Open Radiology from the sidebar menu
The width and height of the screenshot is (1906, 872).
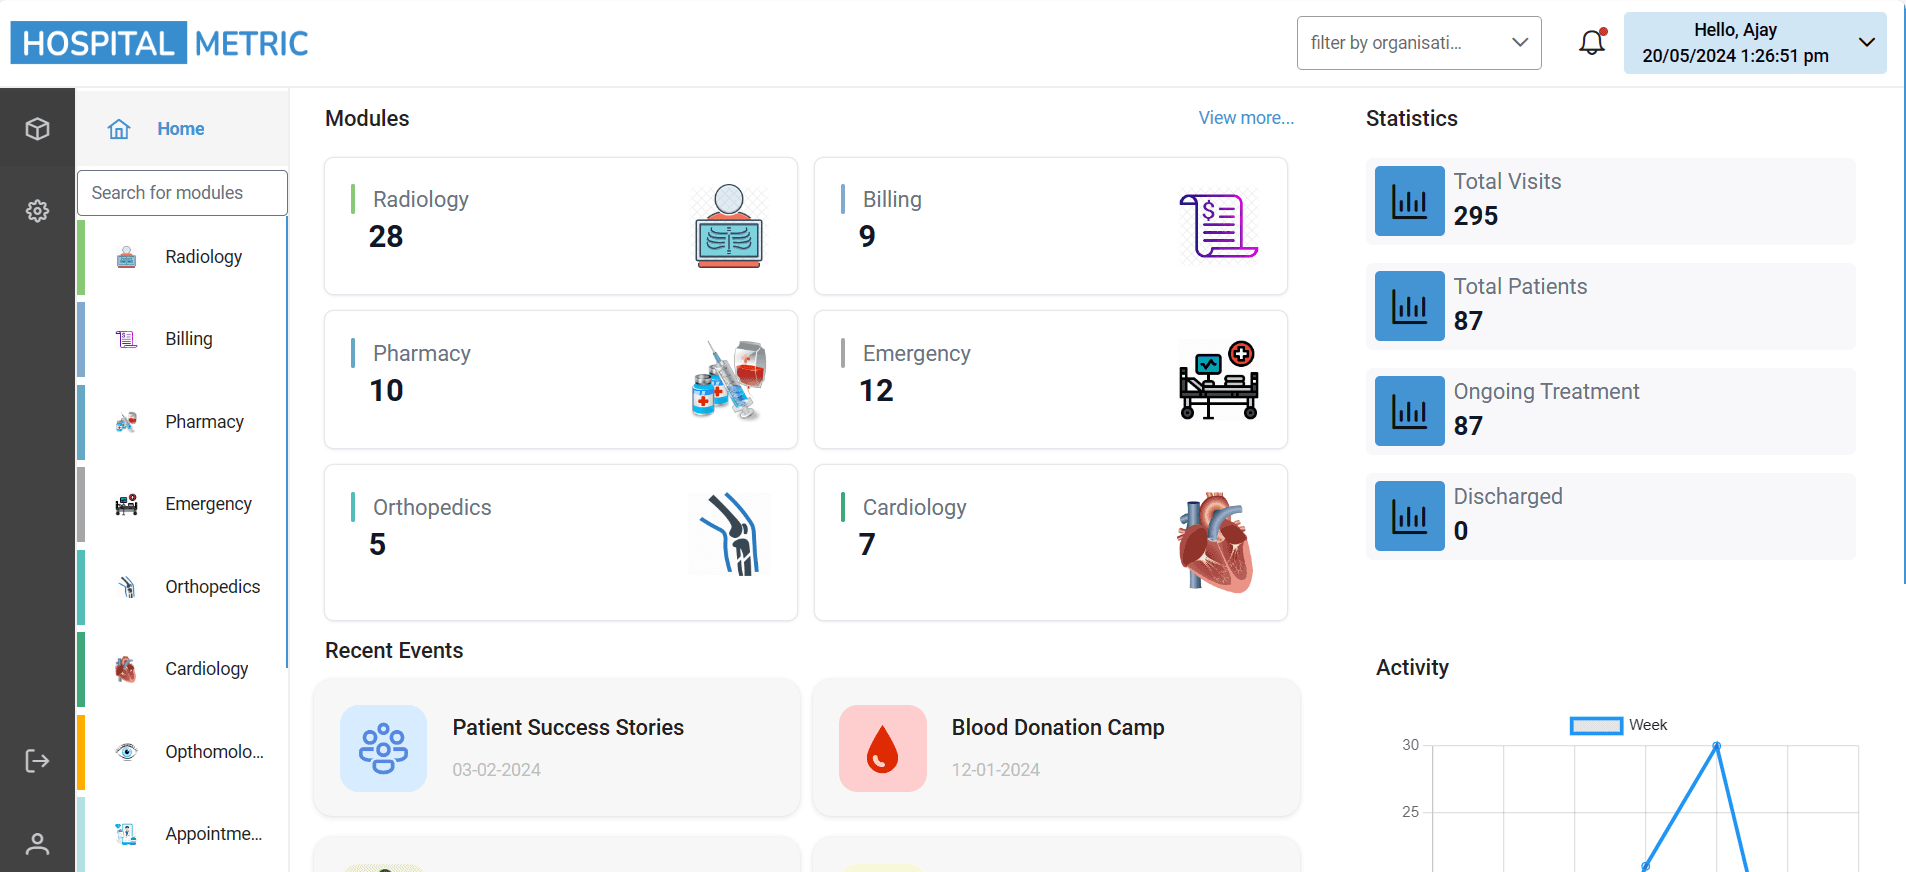point(203,257)
